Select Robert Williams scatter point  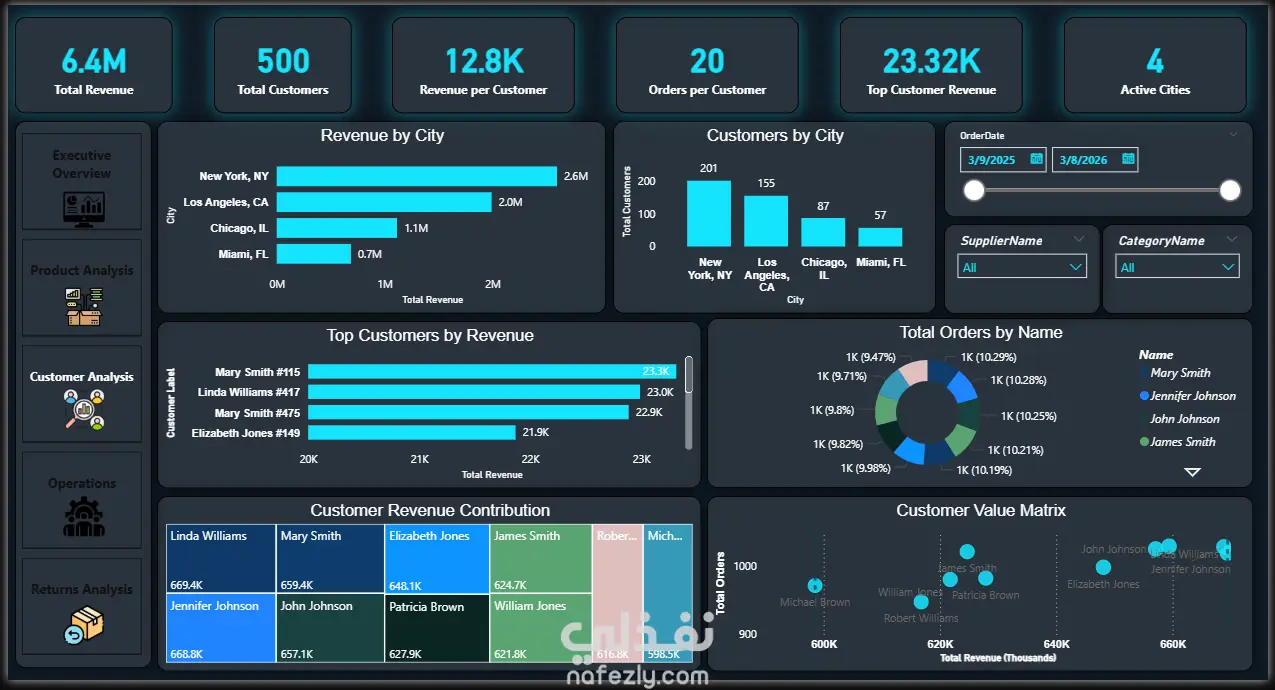tap(921, 602)
